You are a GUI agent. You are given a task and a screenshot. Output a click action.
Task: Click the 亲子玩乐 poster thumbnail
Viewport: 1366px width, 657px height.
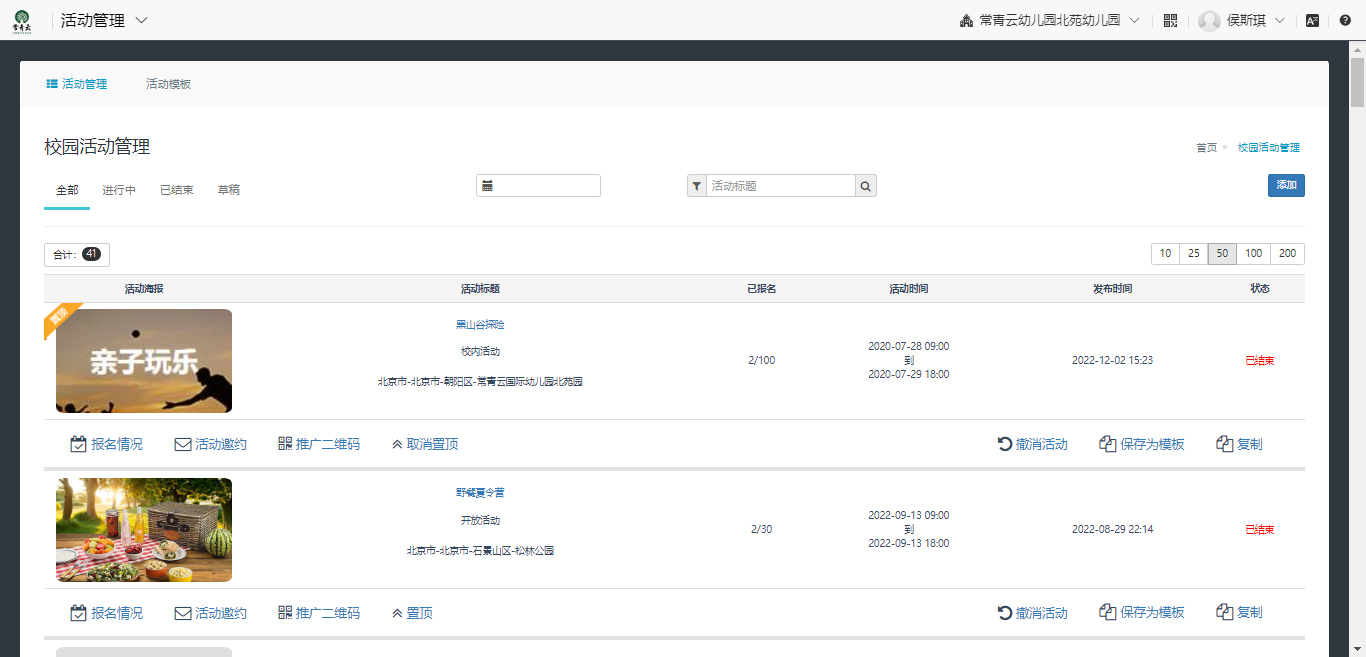[x=144, y=361]
